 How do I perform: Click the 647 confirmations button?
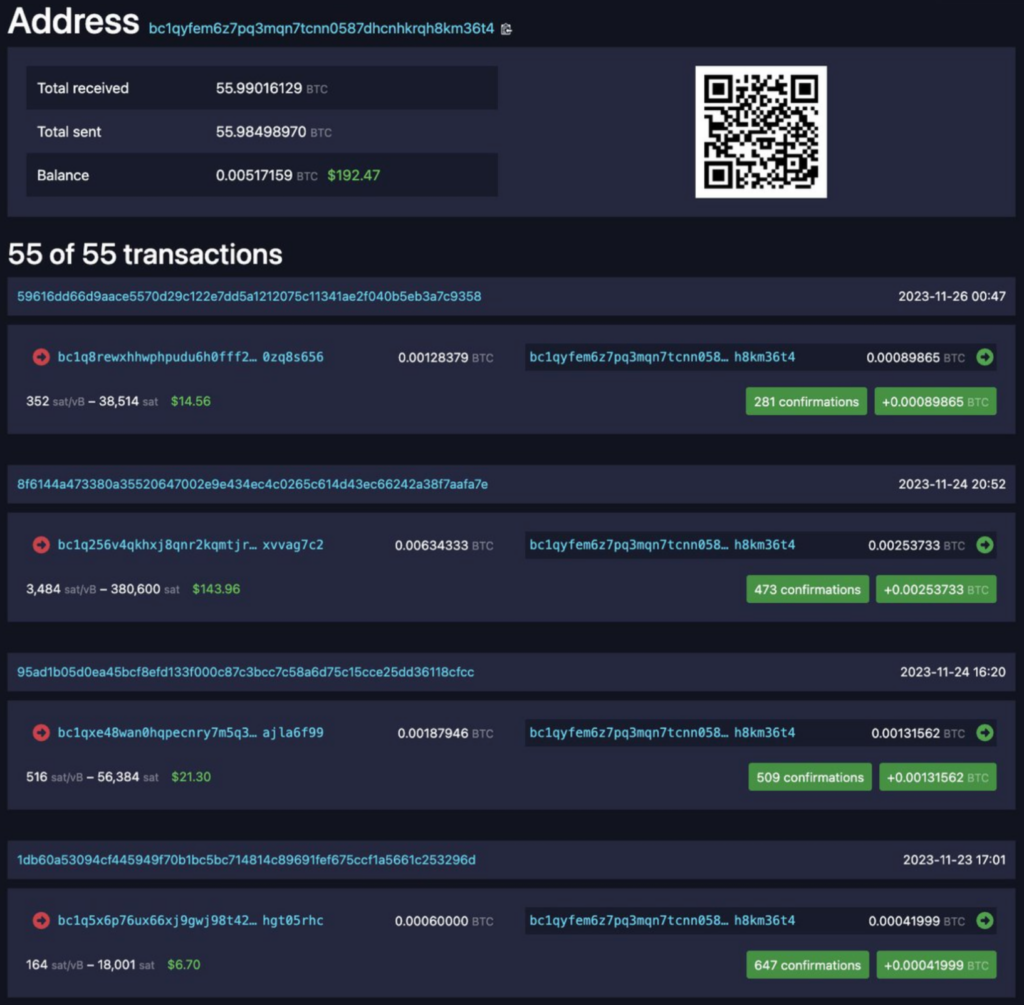807,966
